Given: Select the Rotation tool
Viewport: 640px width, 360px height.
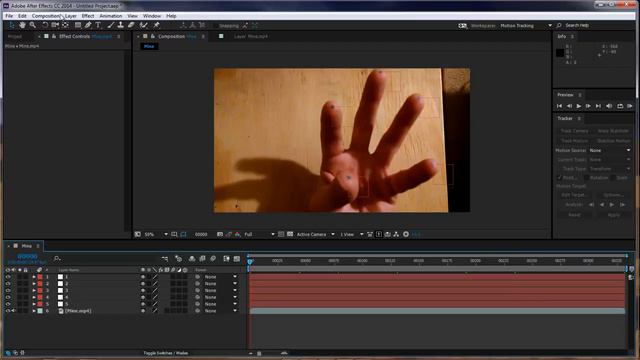Looking at the screenshot, I should pyautogui.click(x=45, y=25).
